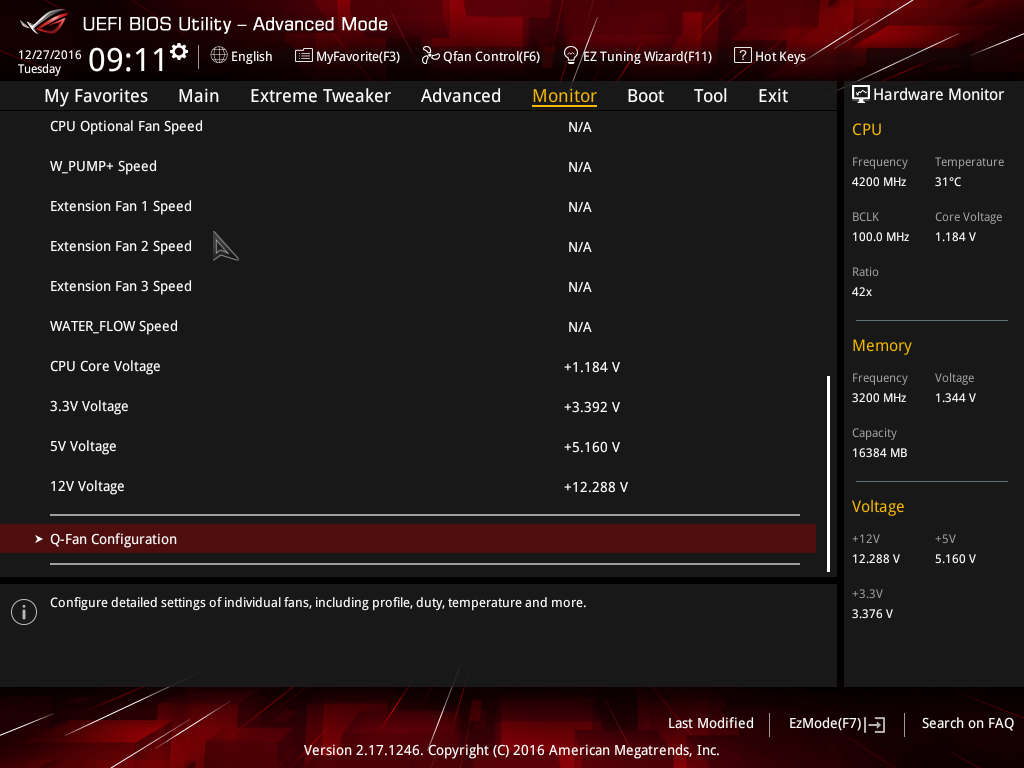1024x768 pixels.
Task: Click the 31°C CPU temperature value
Action: pos(948,182)
